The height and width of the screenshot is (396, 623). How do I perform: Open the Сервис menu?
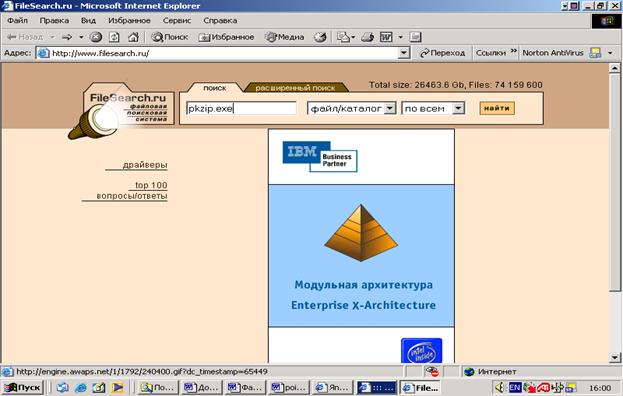point(177,20)
